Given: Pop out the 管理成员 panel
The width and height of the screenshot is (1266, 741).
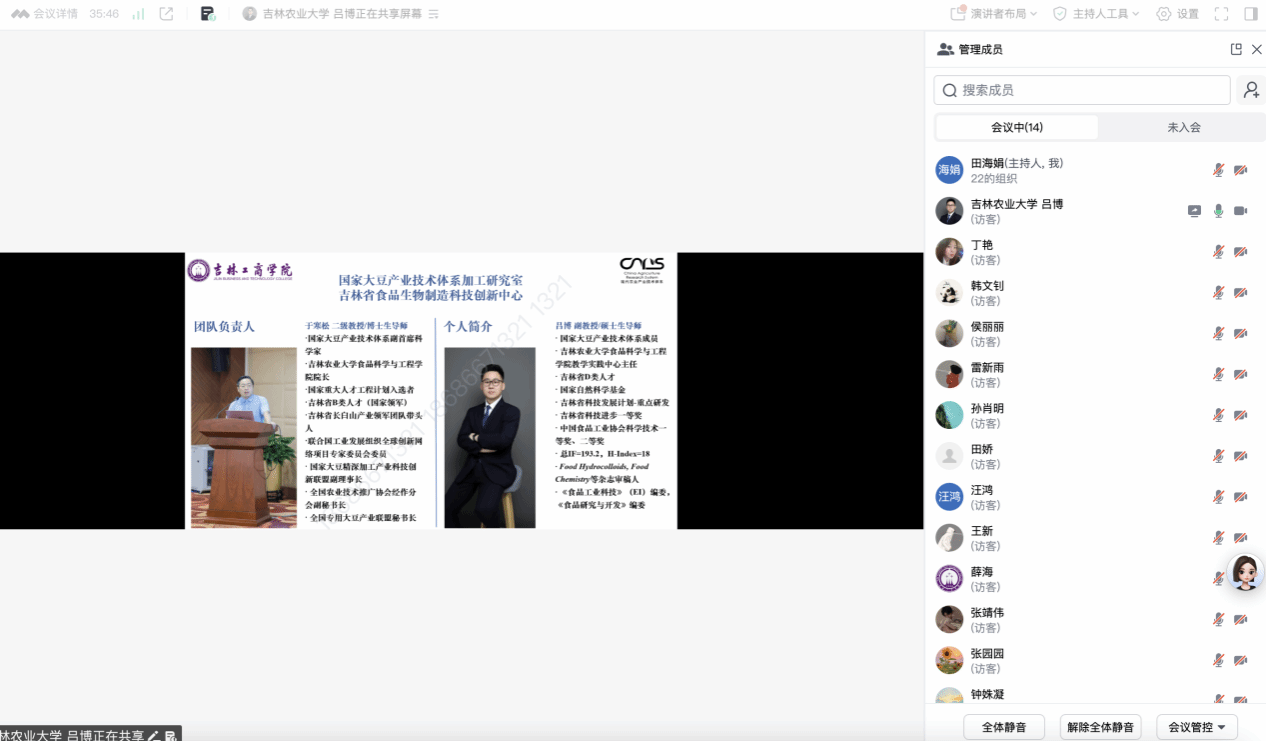Looking at the screenshot, I should [1236, 49].
